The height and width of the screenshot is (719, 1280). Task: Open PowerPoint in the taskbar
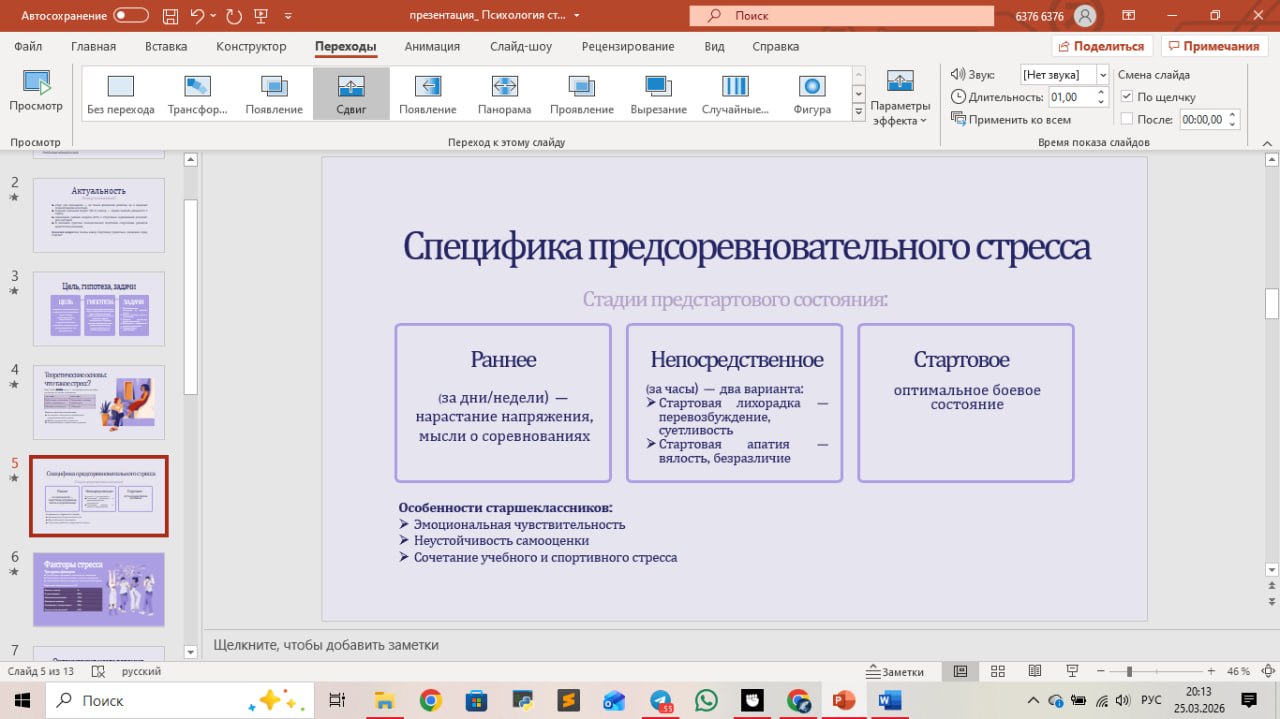coord(843,700)
